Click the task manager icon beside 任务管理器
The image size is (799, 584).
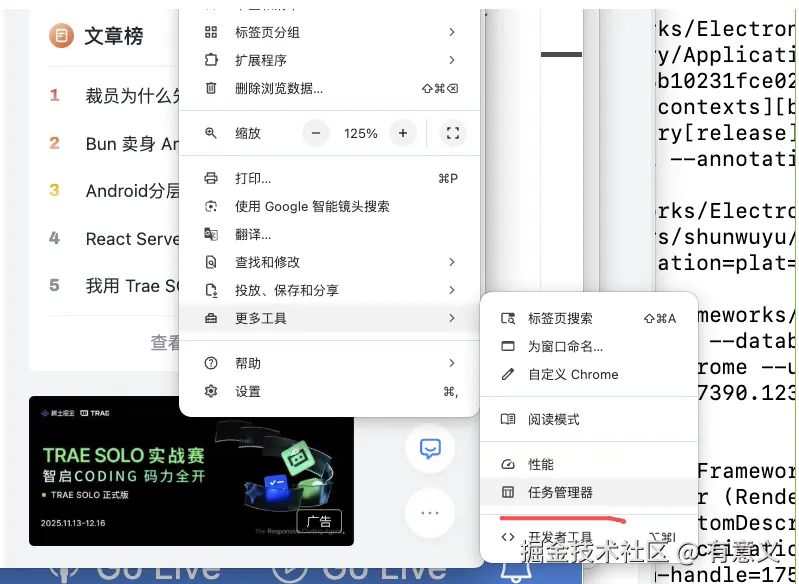pyautogui.click(x=508, y=492)
